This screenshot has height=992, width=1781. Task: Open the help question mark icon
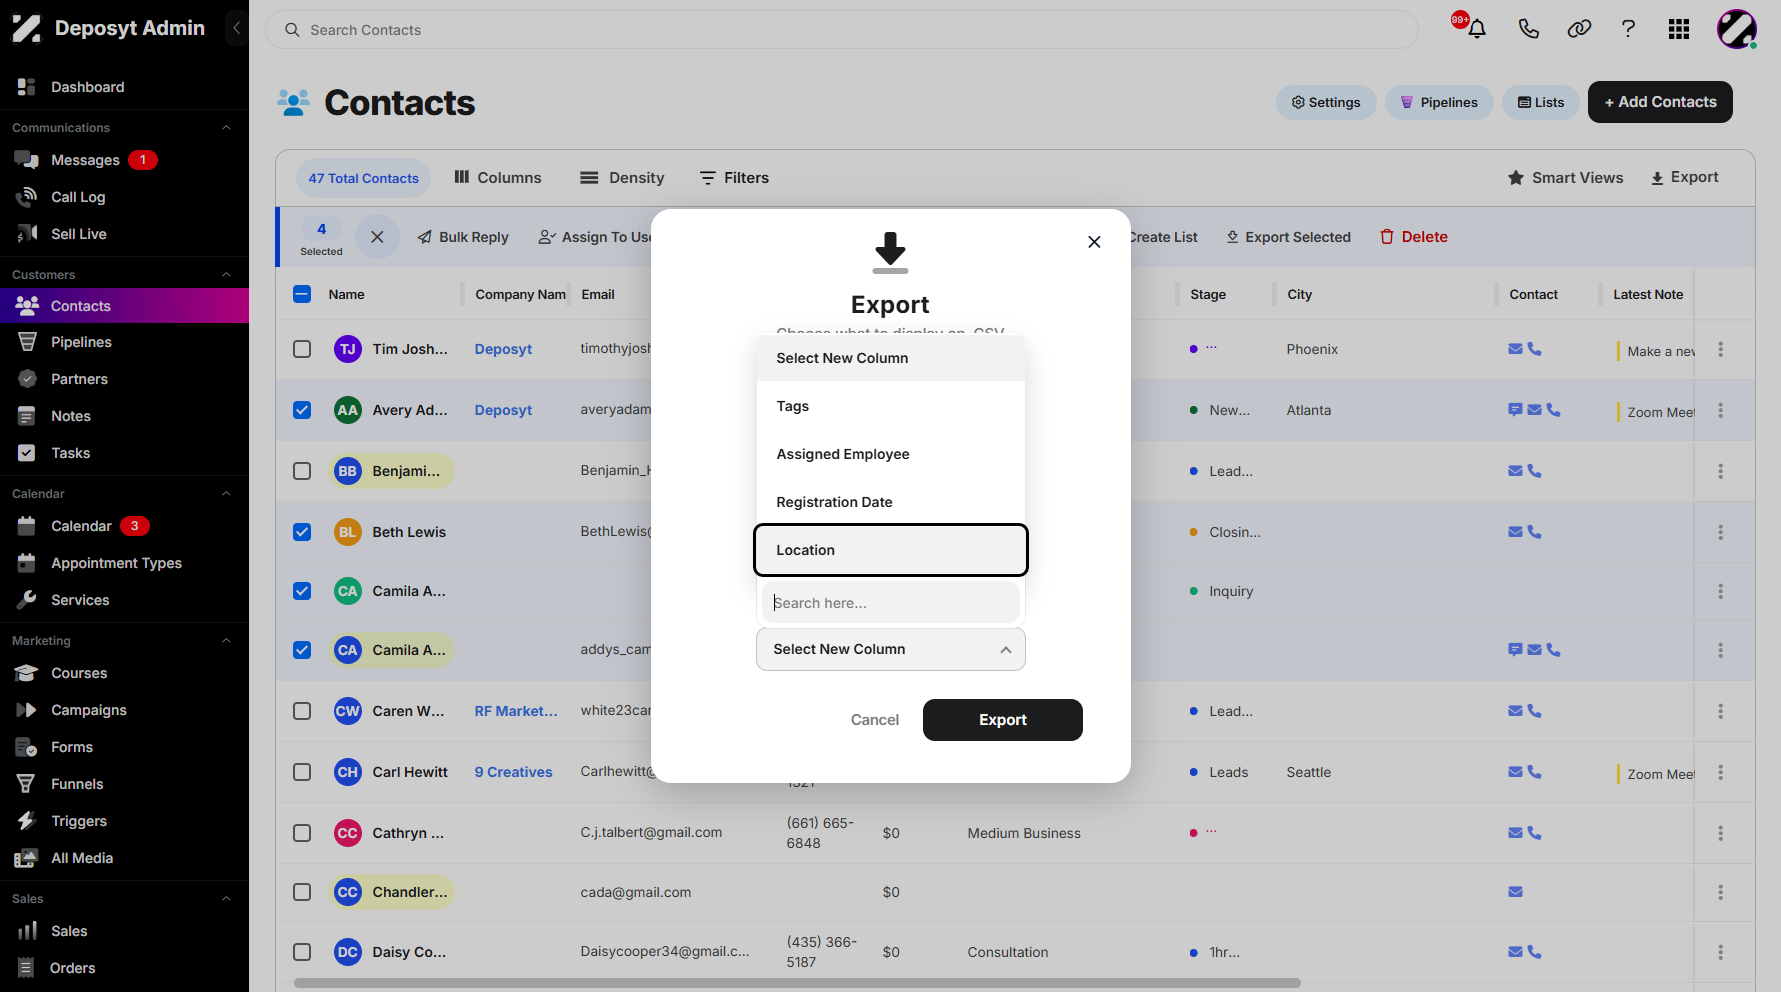(1628, 29)
